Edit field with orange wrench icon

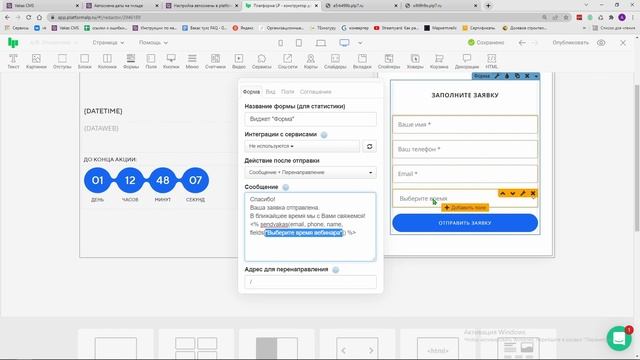tap(523, 193)
